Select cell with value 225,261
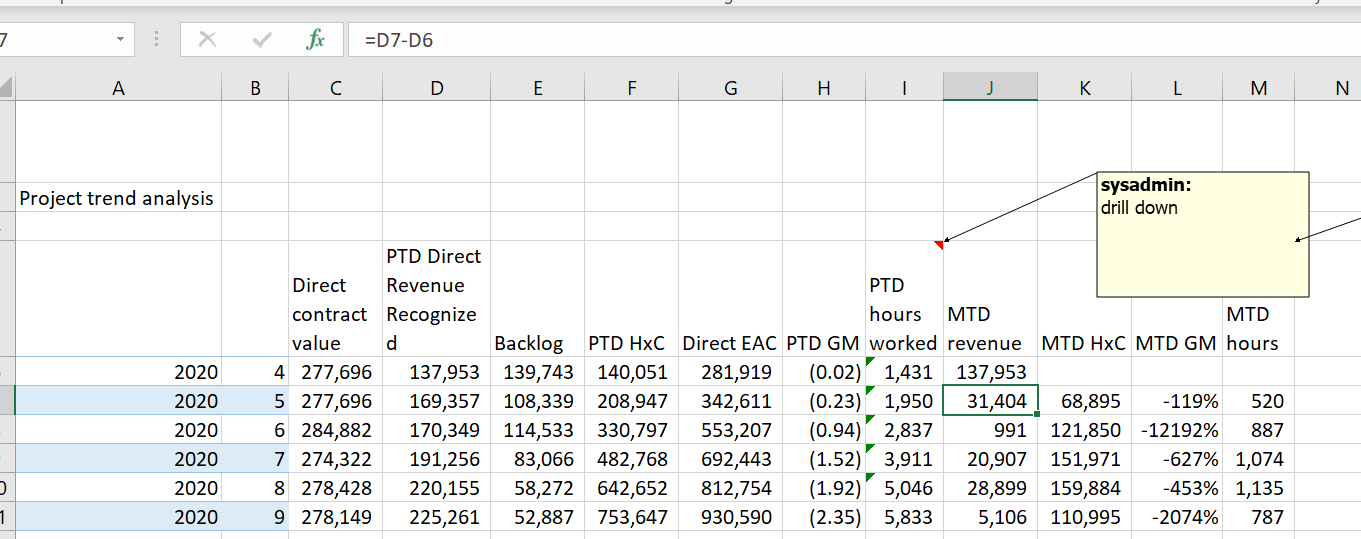 pos(436,516)
